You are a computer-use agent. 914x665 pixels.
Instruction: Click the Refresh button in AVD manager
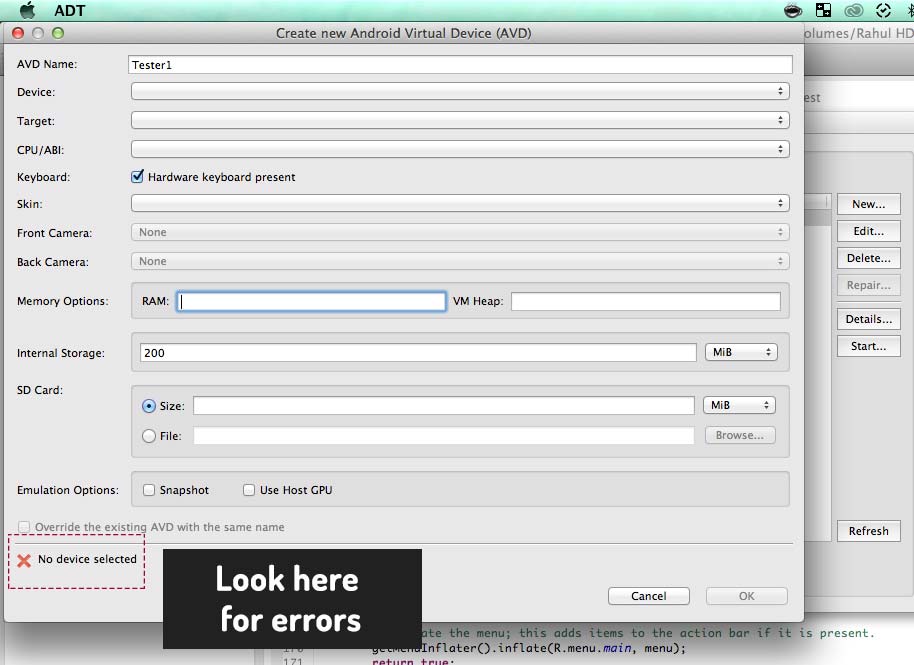coord(868,531)
